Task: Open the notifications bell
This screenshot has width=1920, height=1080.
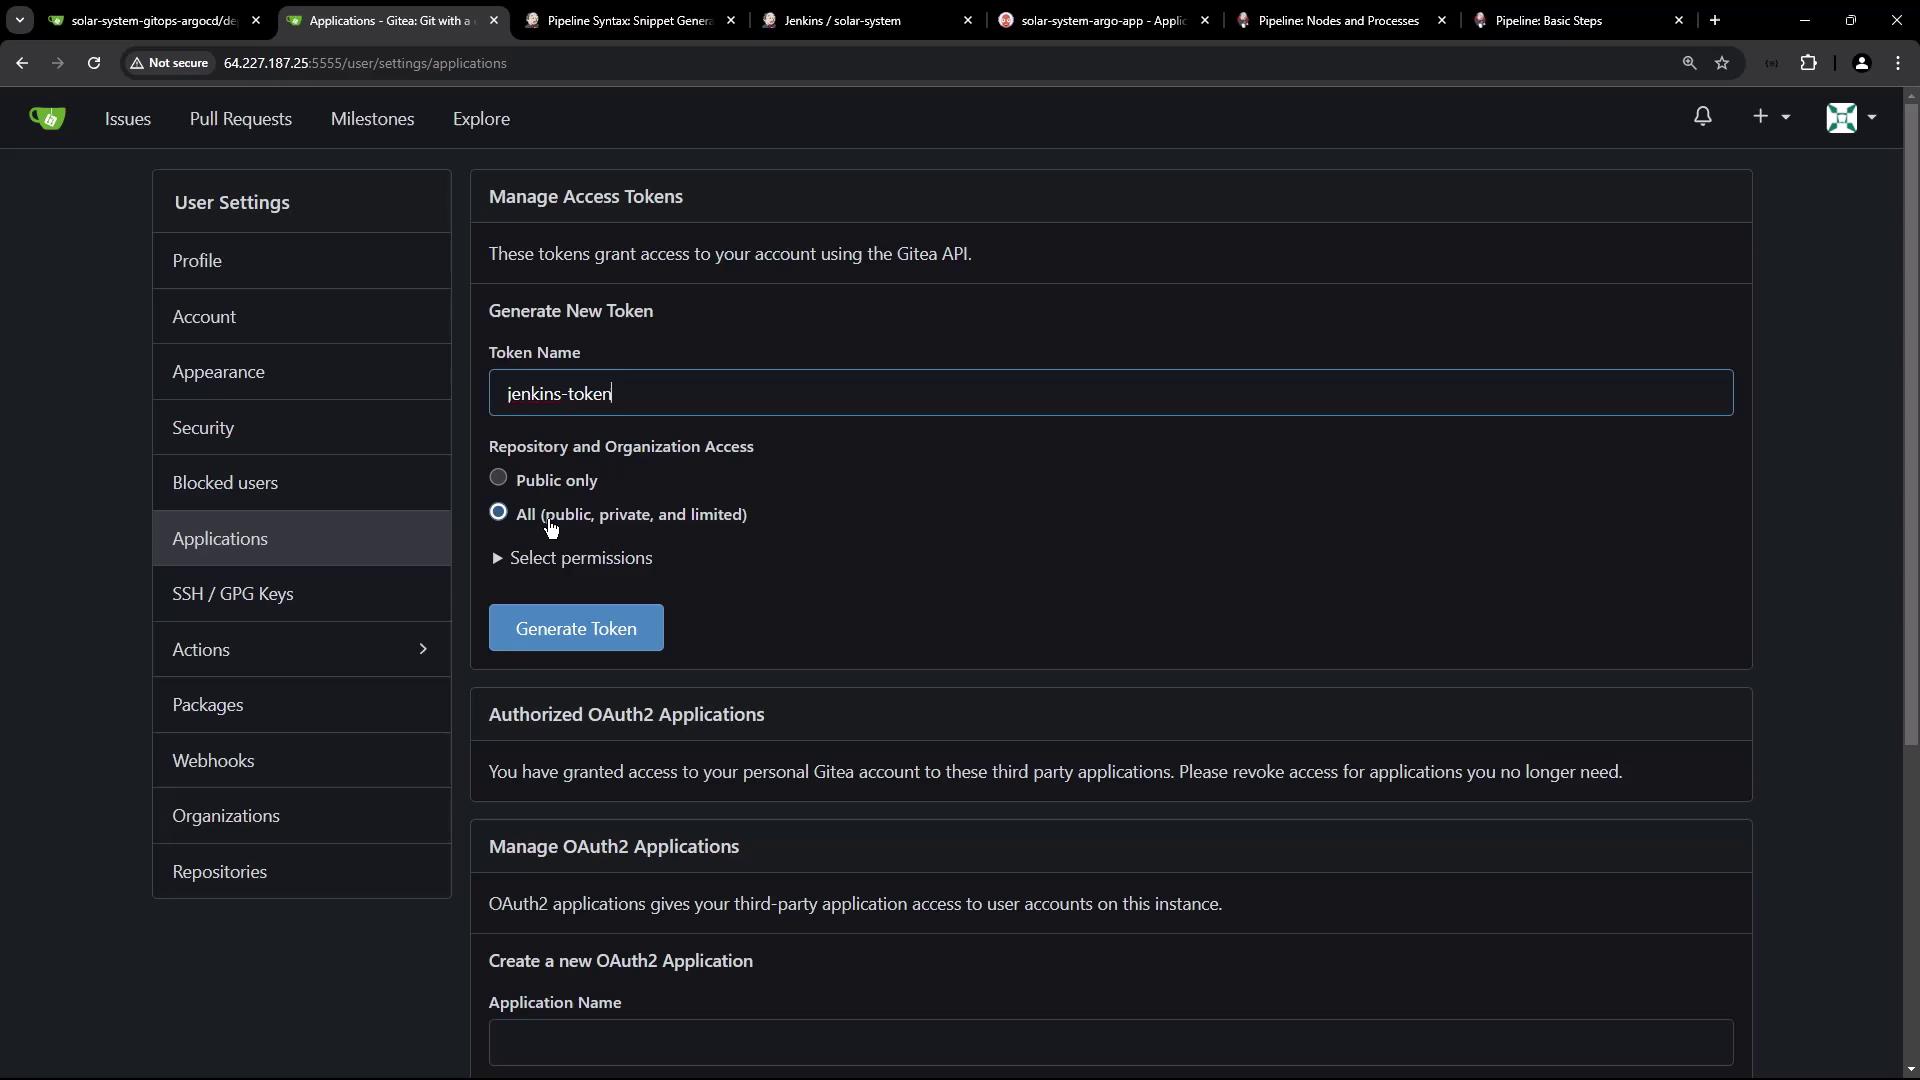Action: point(1702,117)
